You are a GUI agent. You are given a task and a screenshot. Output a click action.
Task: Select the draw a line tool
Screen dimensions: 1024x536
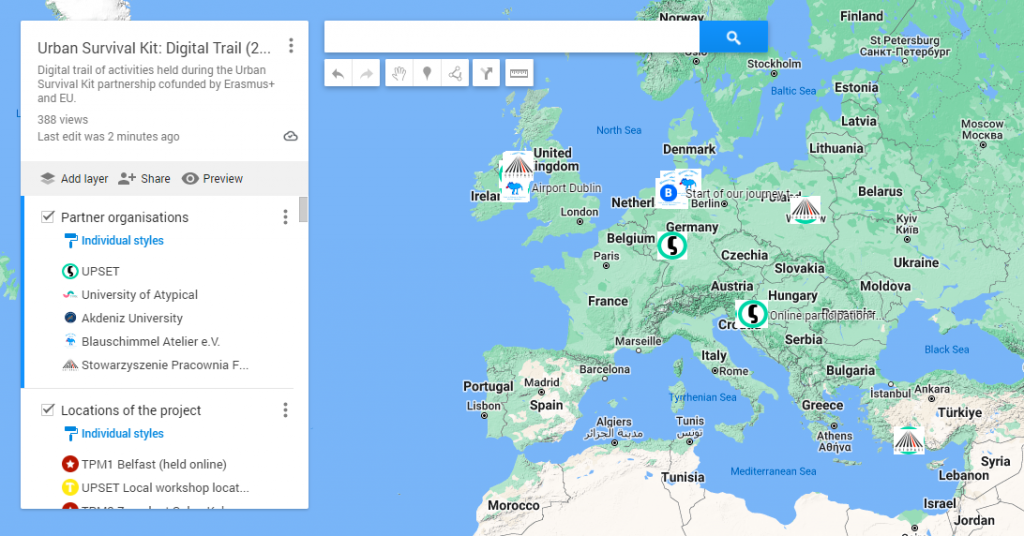455,73
